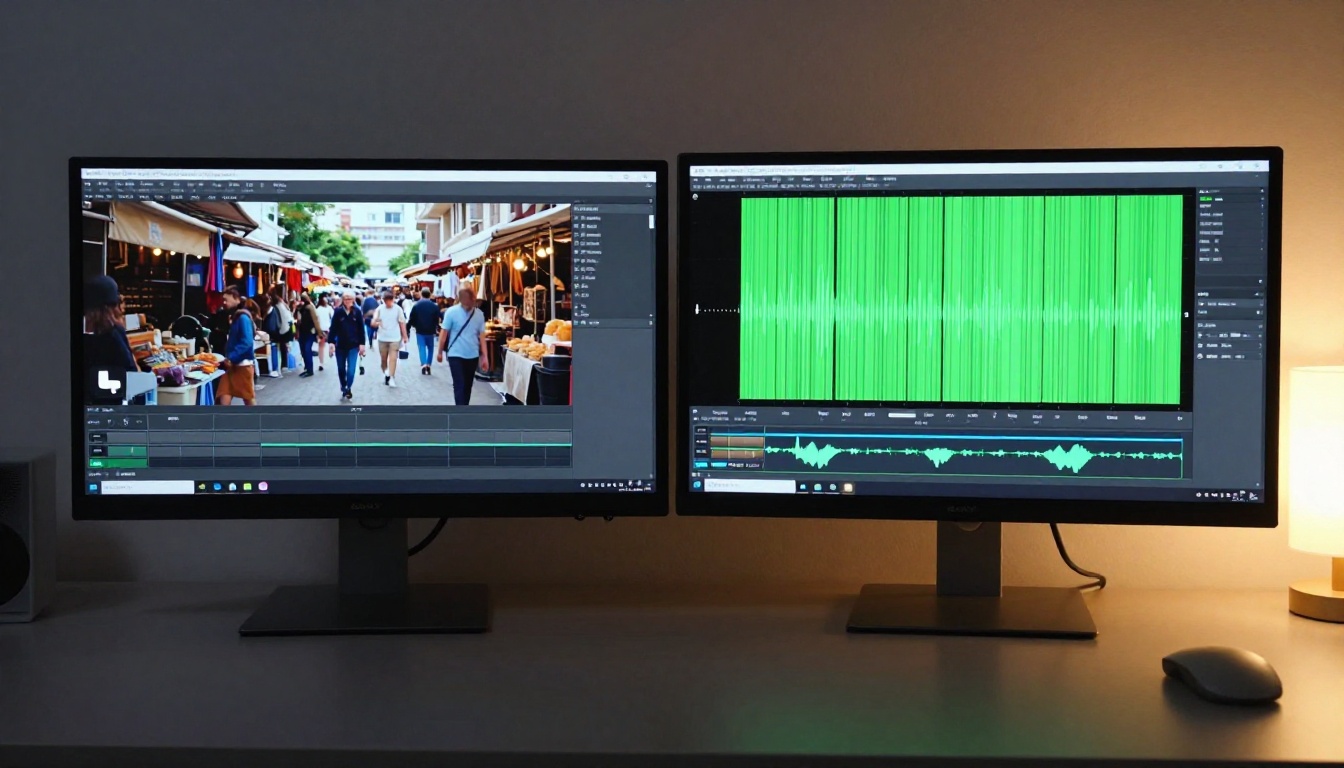Open the Start menu on the right monitor
Image resolution: width=1344 pixels, height=768 pixels.
(x=697, y=485)
